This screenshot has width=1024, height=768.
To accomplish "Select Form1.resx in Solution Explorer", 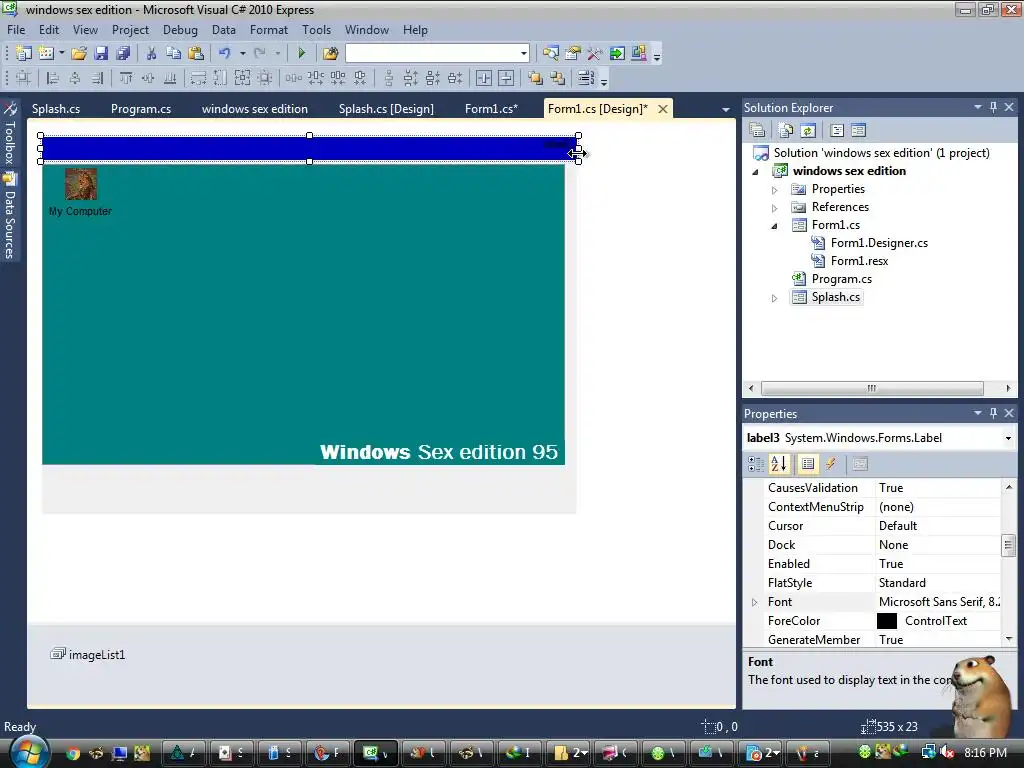I will pos(859,261).
